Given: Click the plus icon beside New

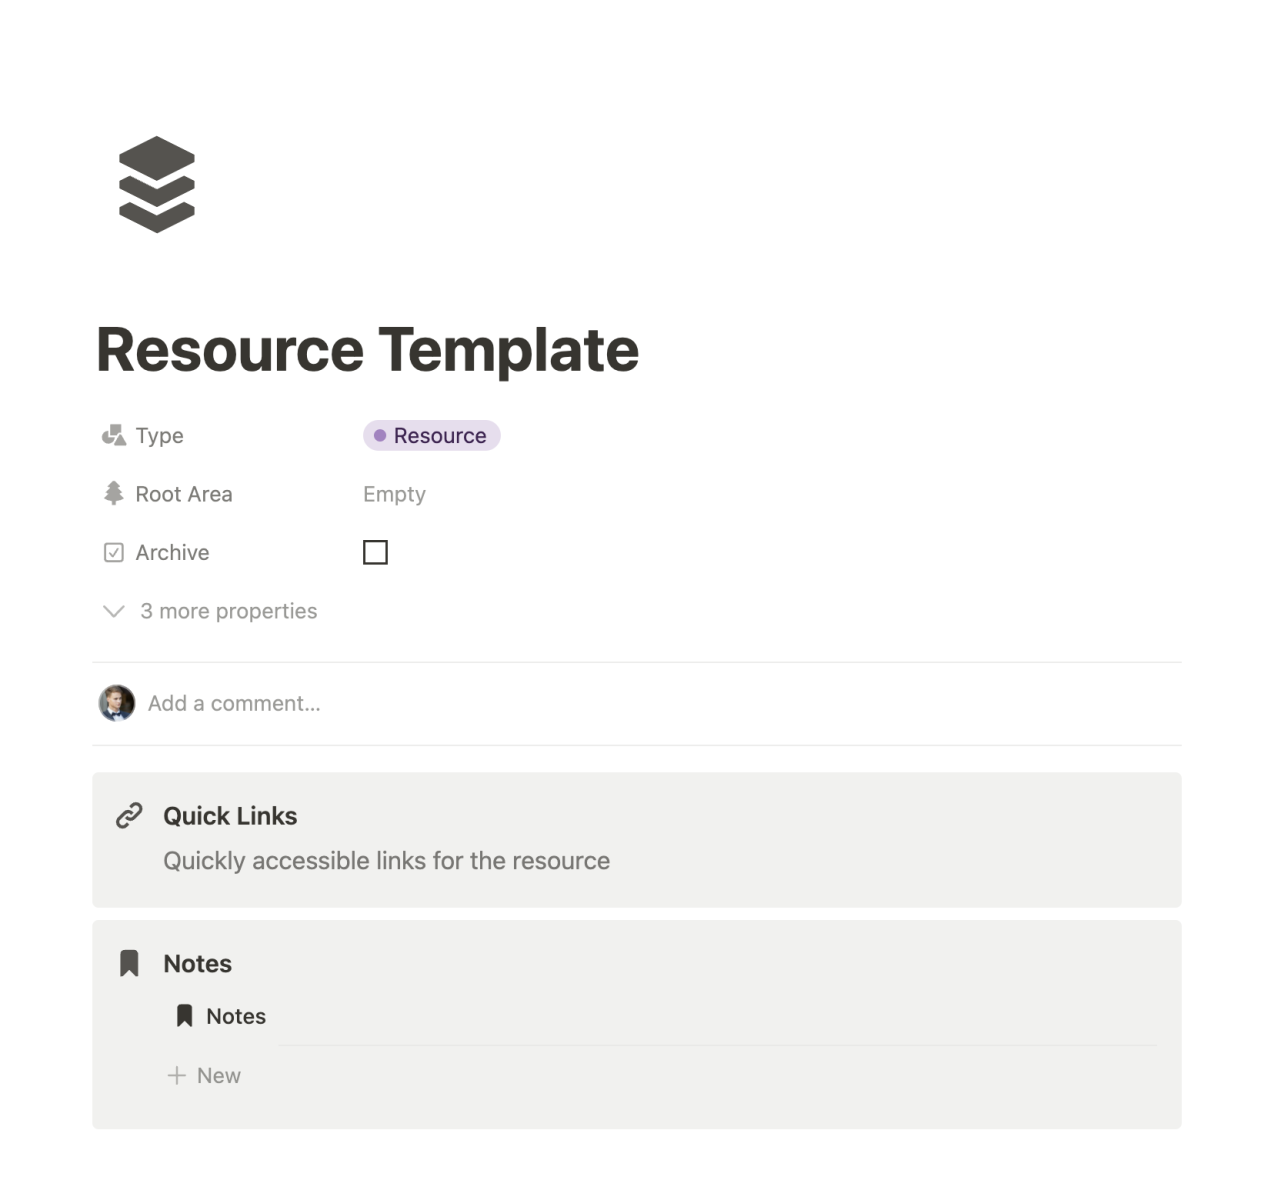Looking at the screenshot, I should point(177,1076).
